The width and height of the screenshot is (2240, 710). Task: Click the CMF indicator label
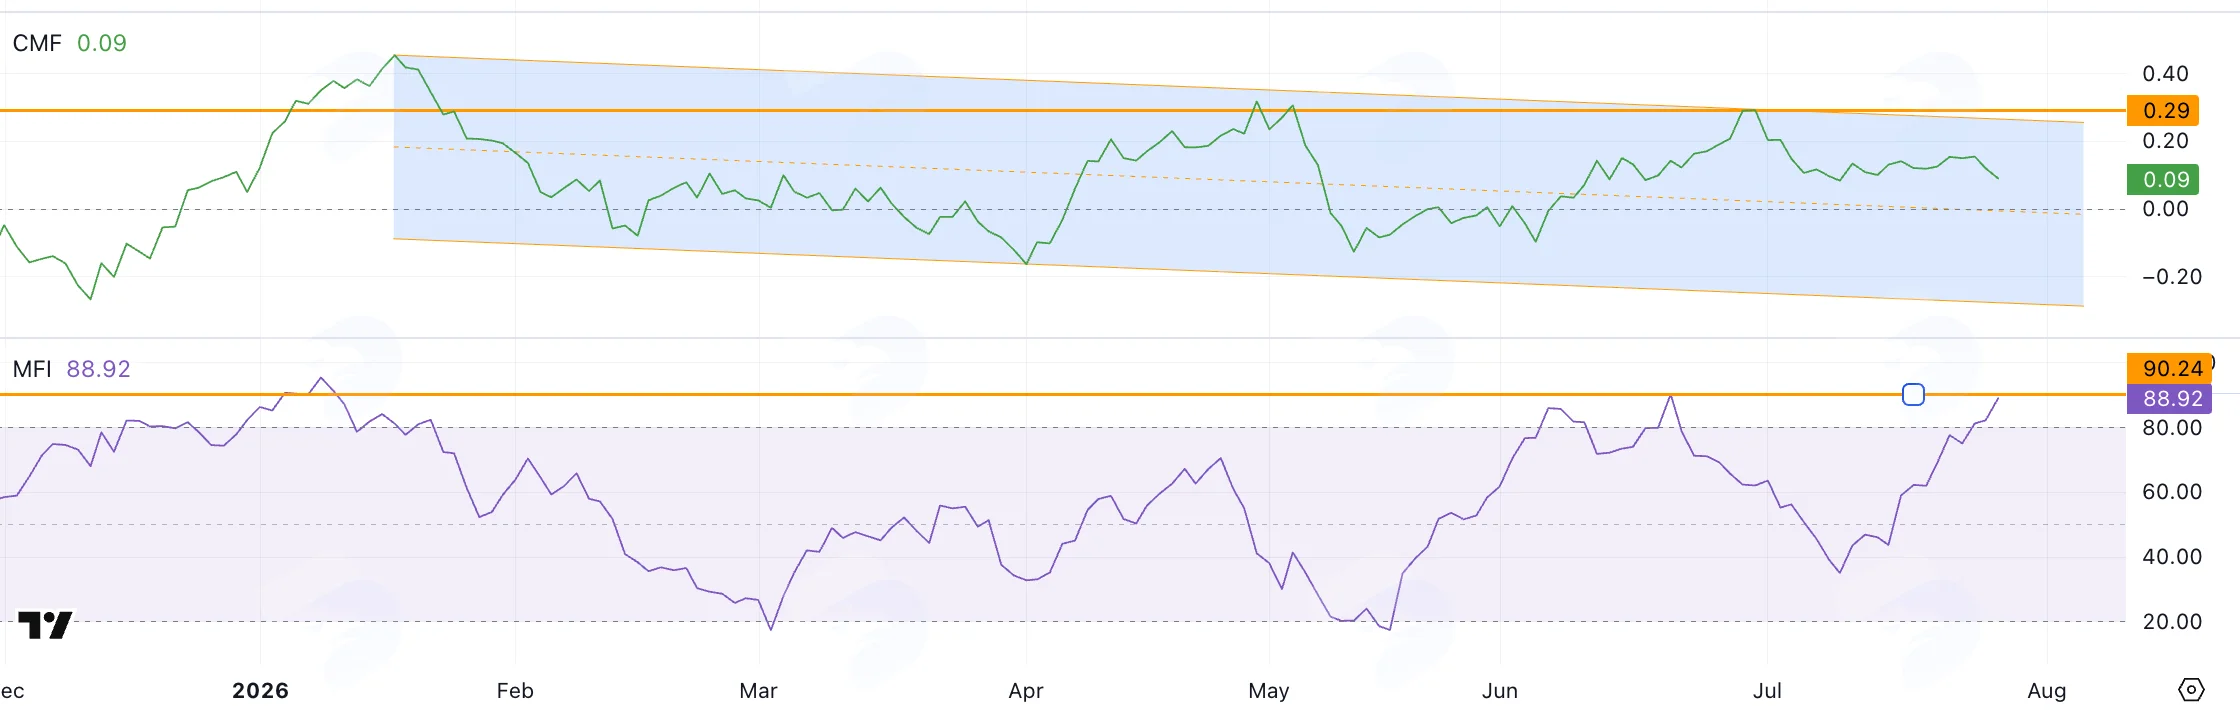point(37,43)
